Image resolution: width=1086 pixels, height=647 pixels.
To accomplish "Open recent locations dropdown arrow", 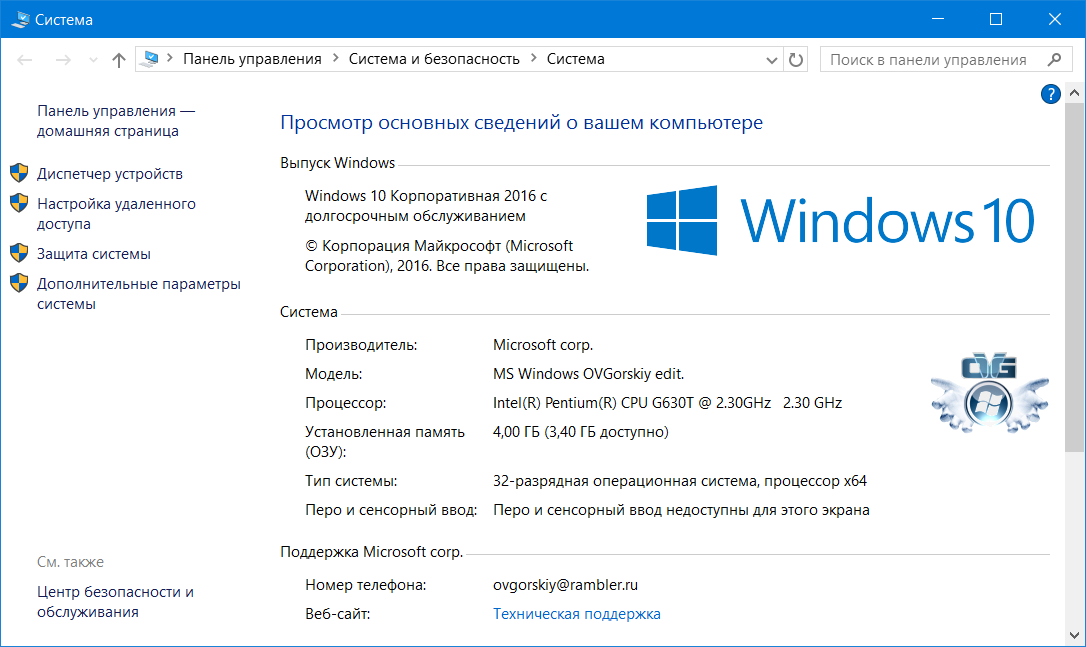I will click(x=93, y=60).
